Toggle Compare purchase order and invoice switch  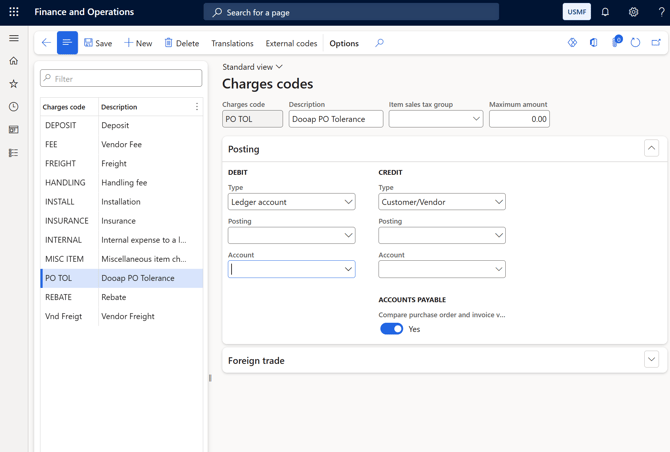391,329
